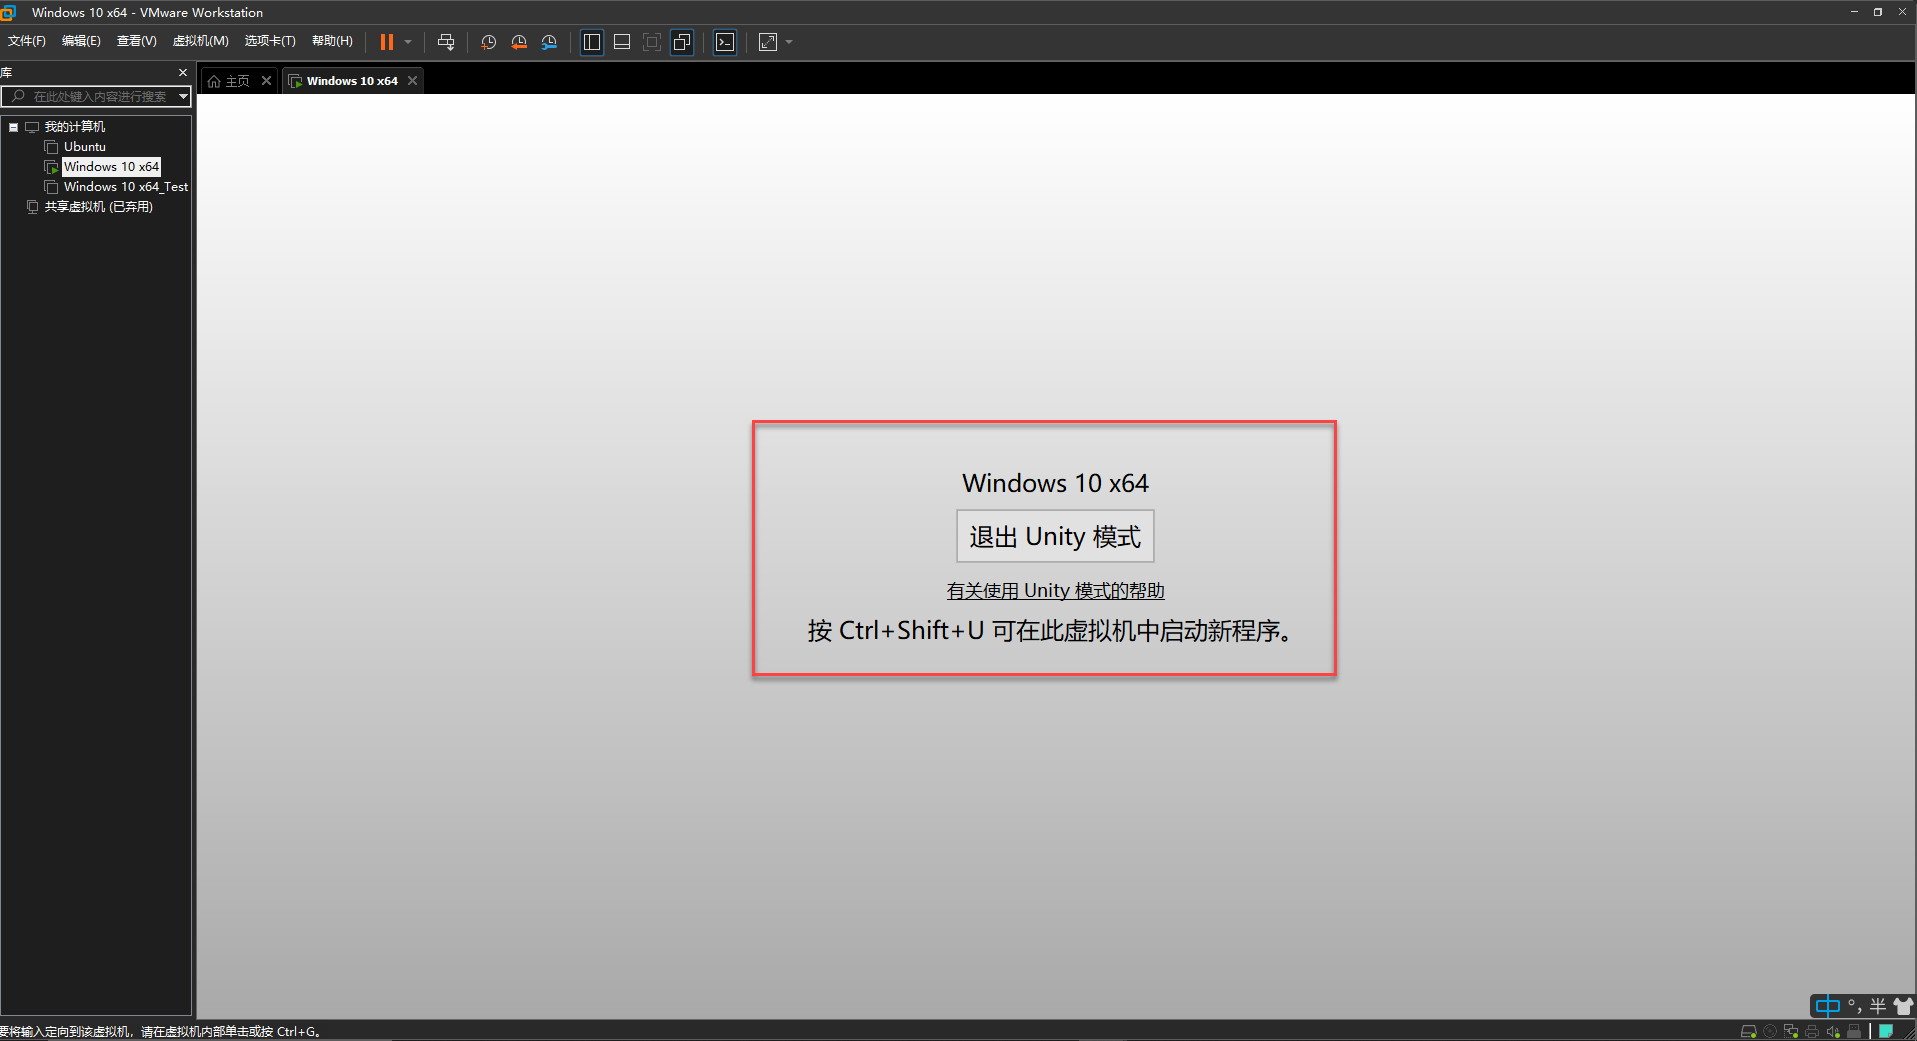Select the Ubuntu virtual machine
This screenshot has height=1041, width=1917.
[x=85, y=147]
